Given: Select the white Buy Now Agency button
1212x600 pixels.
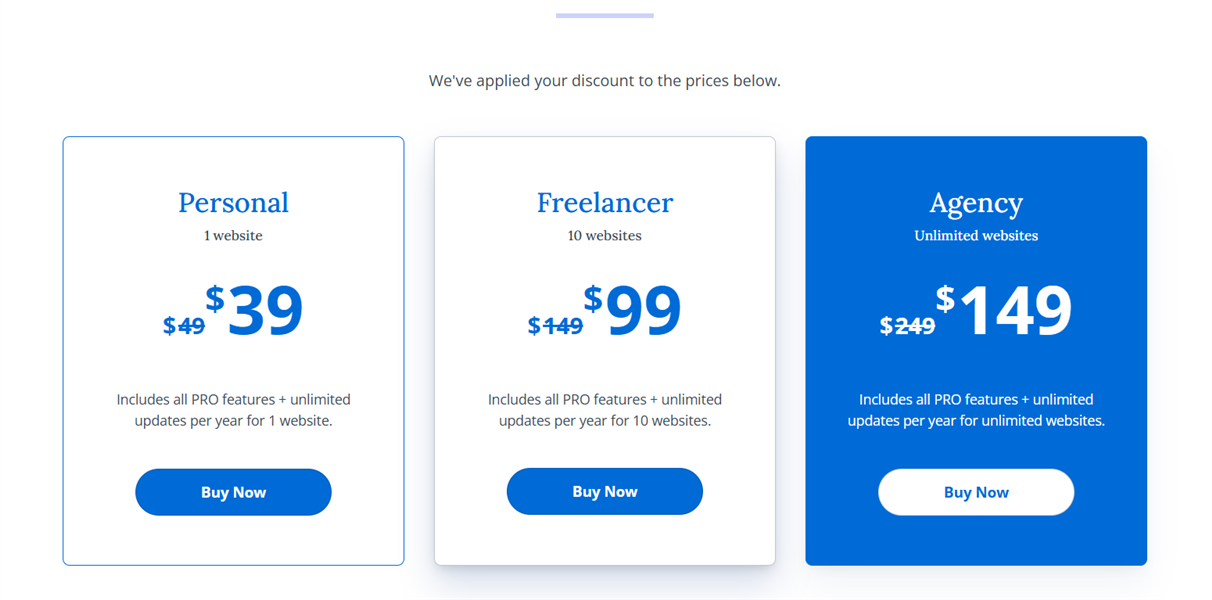Looking at the screenshot, I should 976,492.
